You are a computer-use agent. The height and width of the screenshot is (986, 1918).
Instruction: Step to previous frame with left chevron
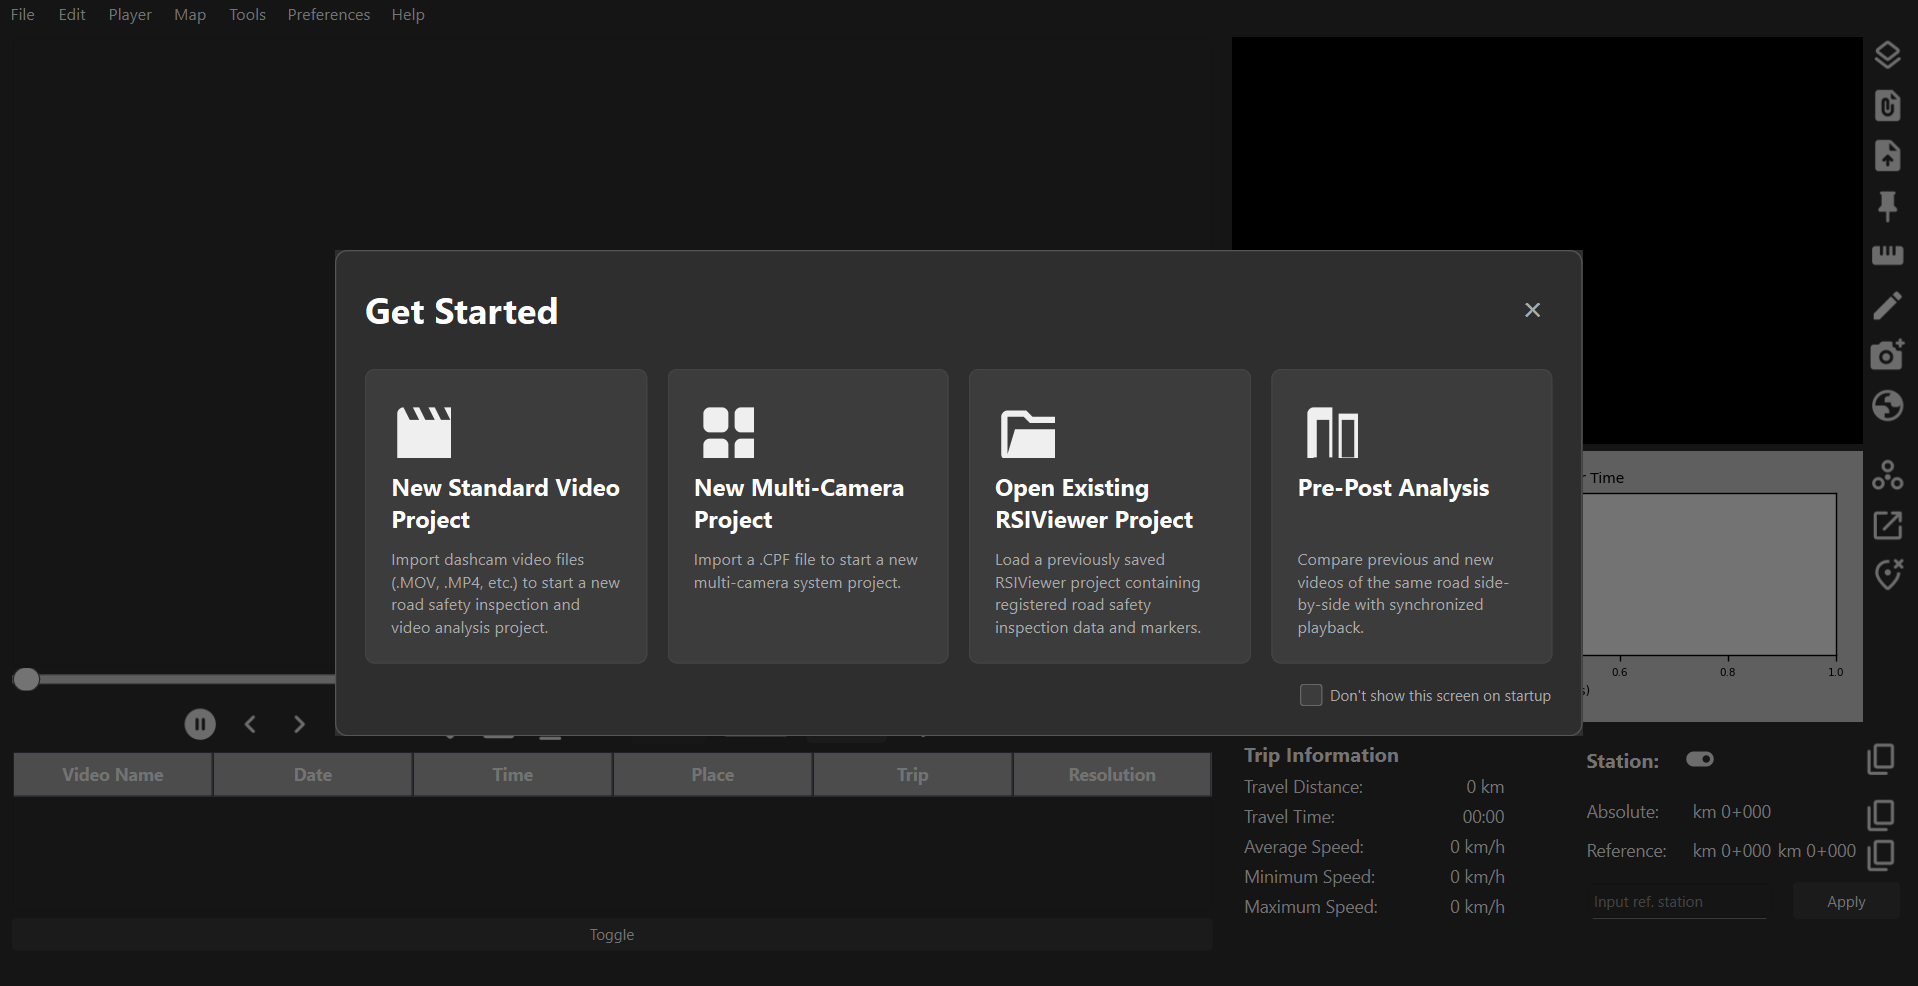tap(250, 724)
